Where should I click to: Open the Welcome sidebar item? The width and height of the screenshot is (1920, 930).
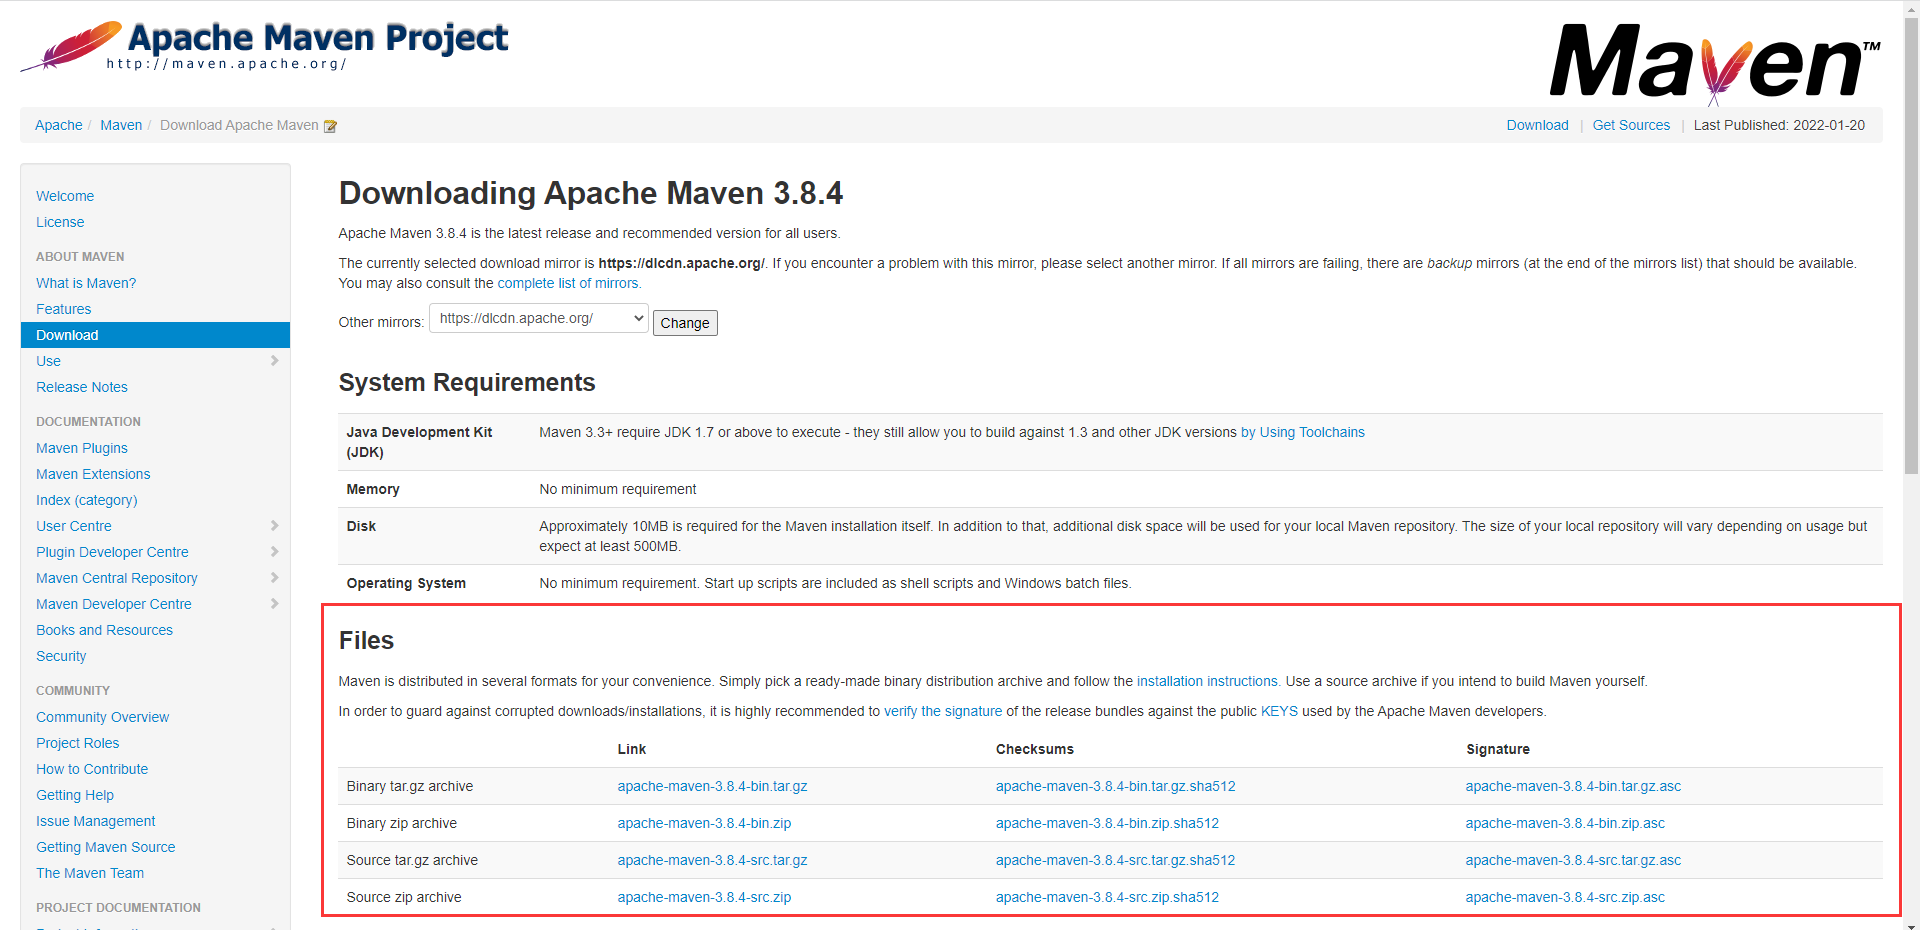(65, 196)
